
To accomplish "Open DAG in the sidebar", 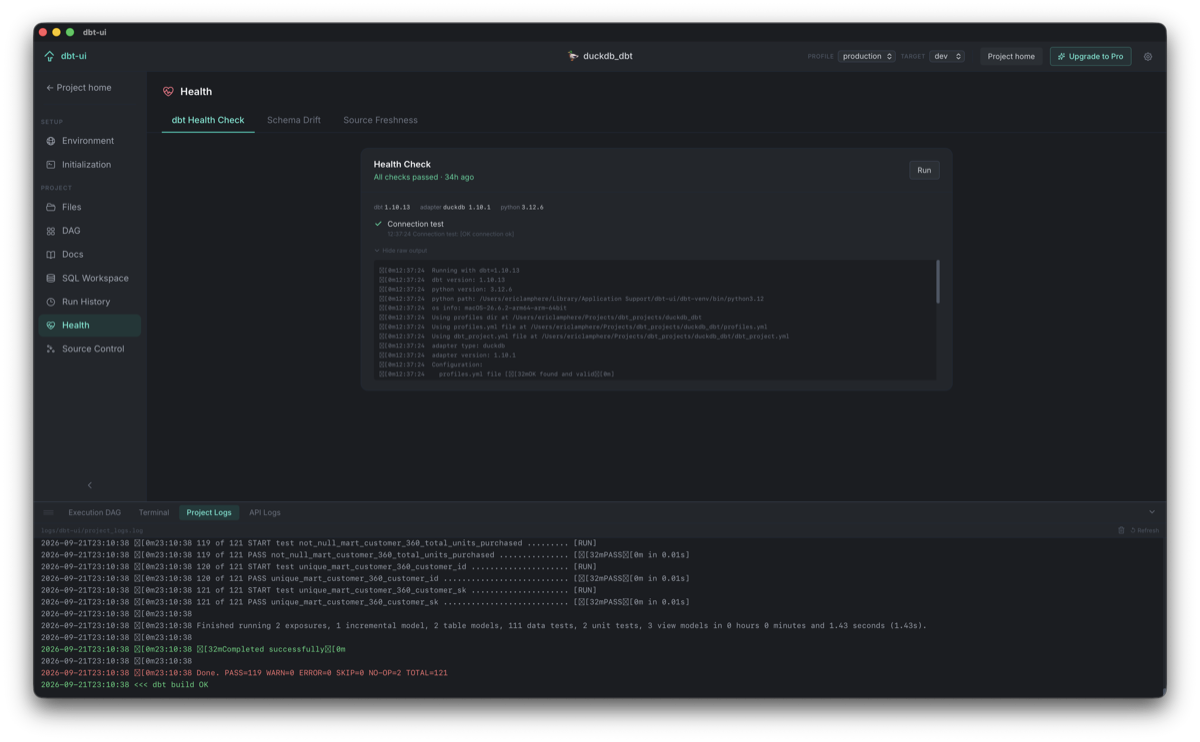I will click(90, 231).
